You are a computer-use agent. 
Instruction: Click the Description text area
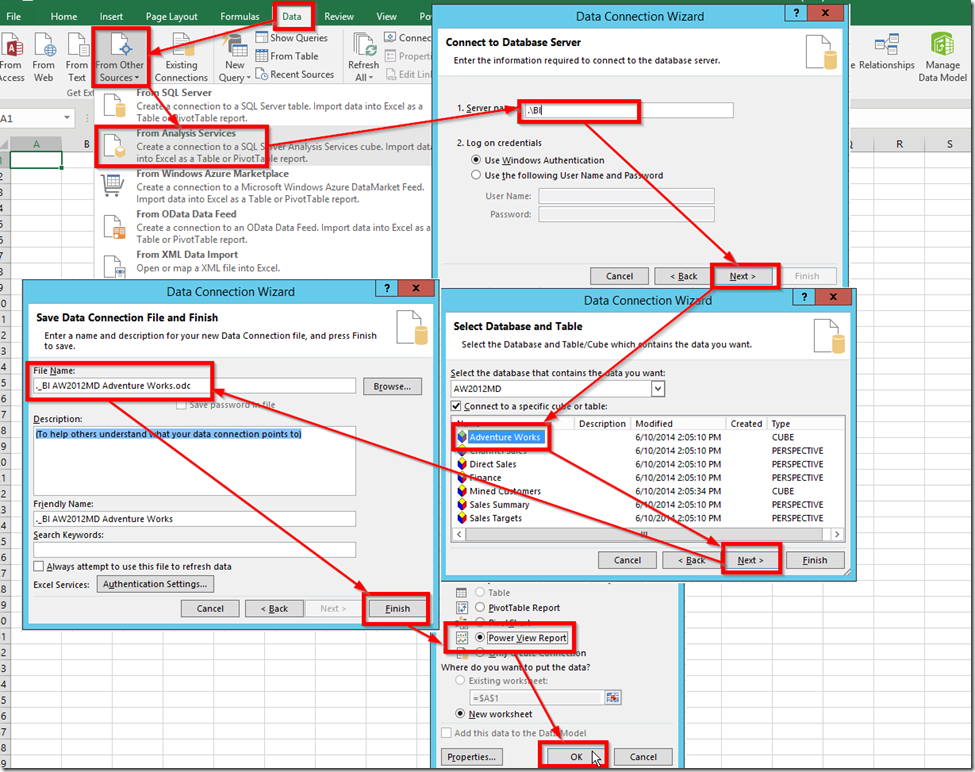point(195,461)
